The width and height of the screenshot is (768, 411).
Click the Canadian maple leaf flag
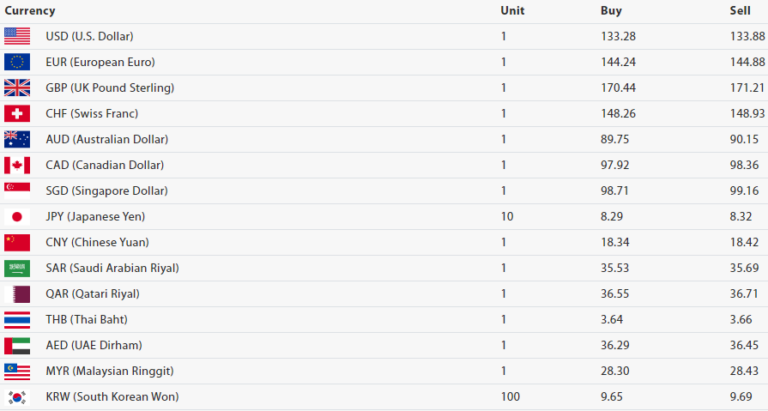click(x=17, y=165)
